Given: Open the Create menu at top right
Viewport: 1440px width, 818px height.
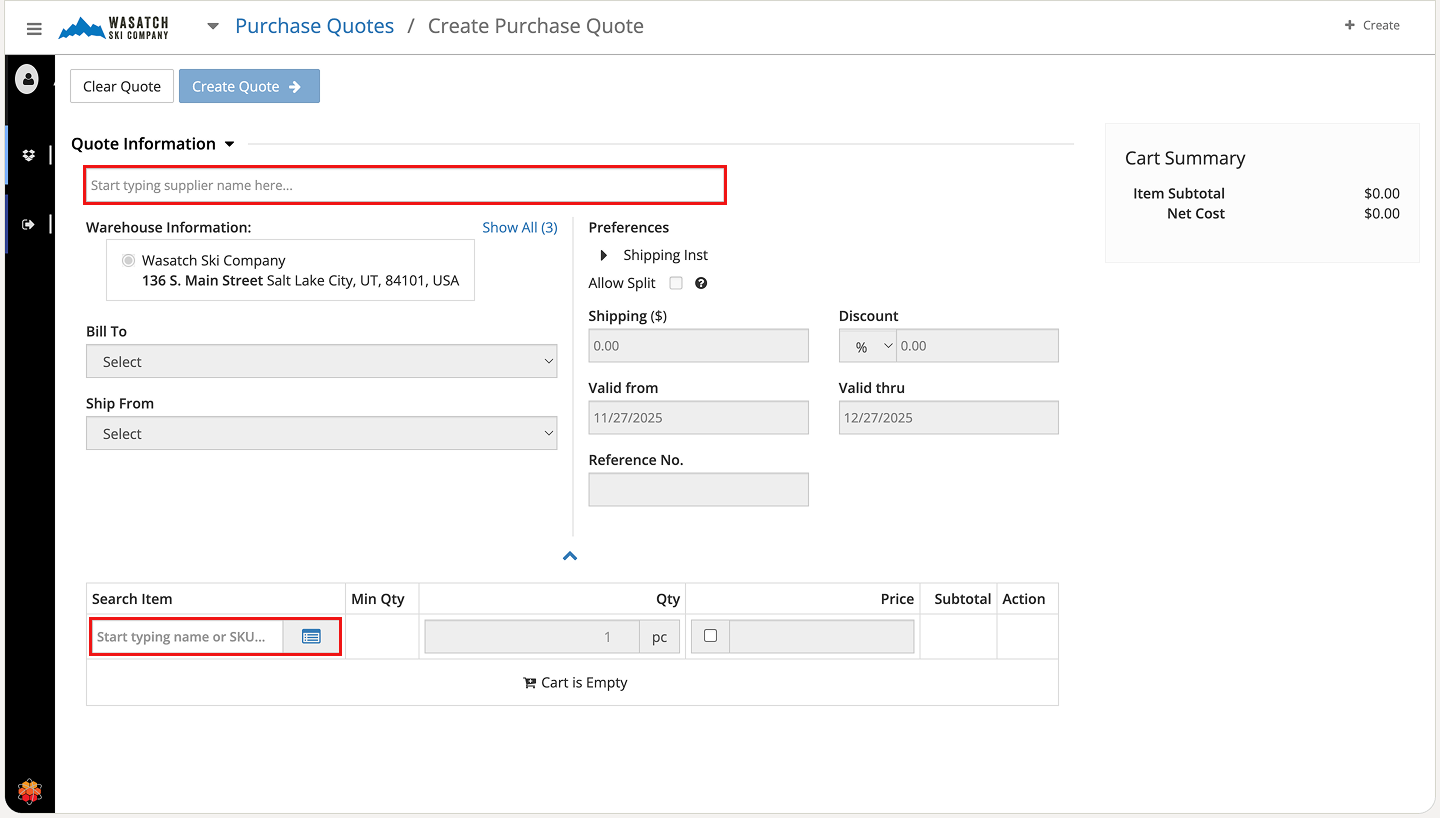Looking at the screenshot, I should [x=1371, y=25].
